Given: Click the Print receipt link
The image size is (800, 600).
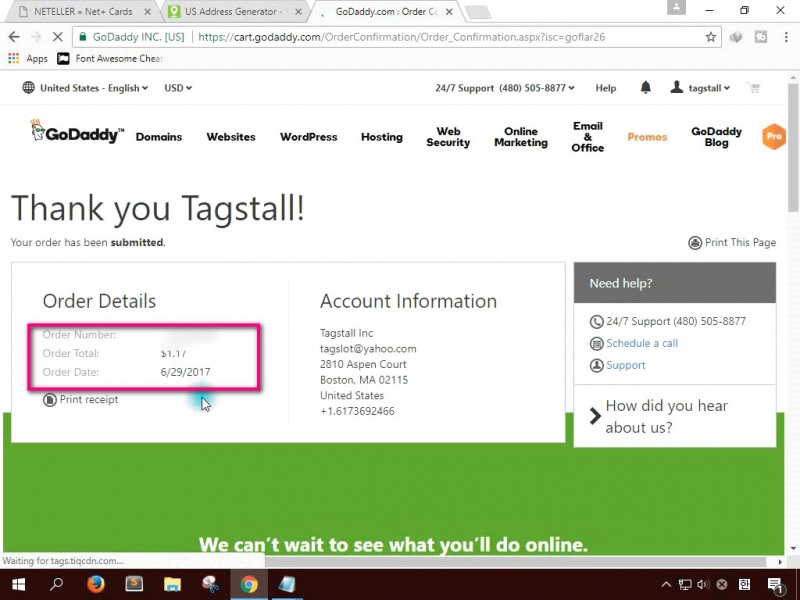Looking at the screenshot, I should pos(81,399).
